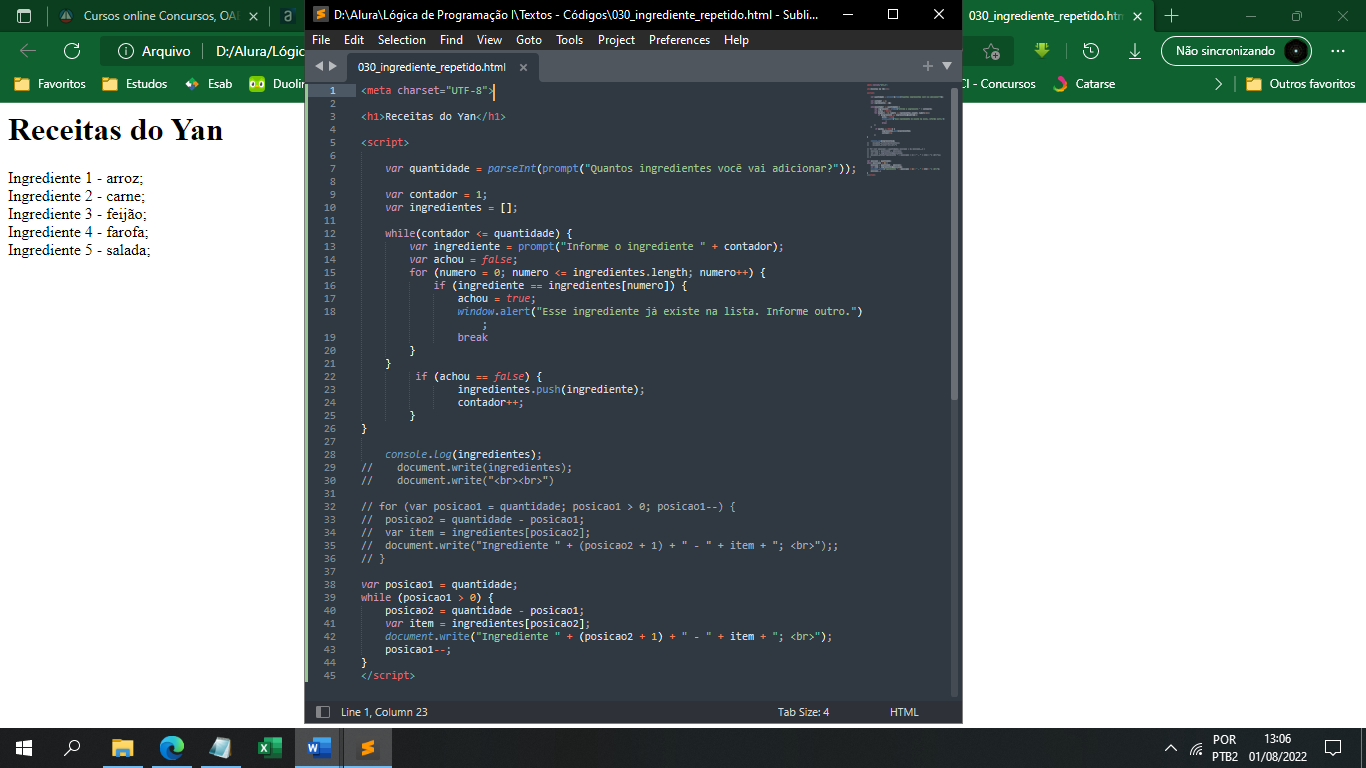
Task: Close the Cursos online Concursos tab
Action: click(253, 16)
